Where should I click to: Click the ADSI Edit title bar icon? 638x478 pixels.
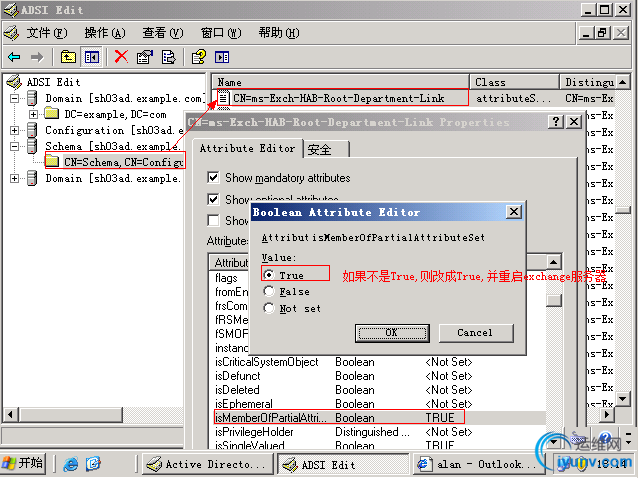11,10
